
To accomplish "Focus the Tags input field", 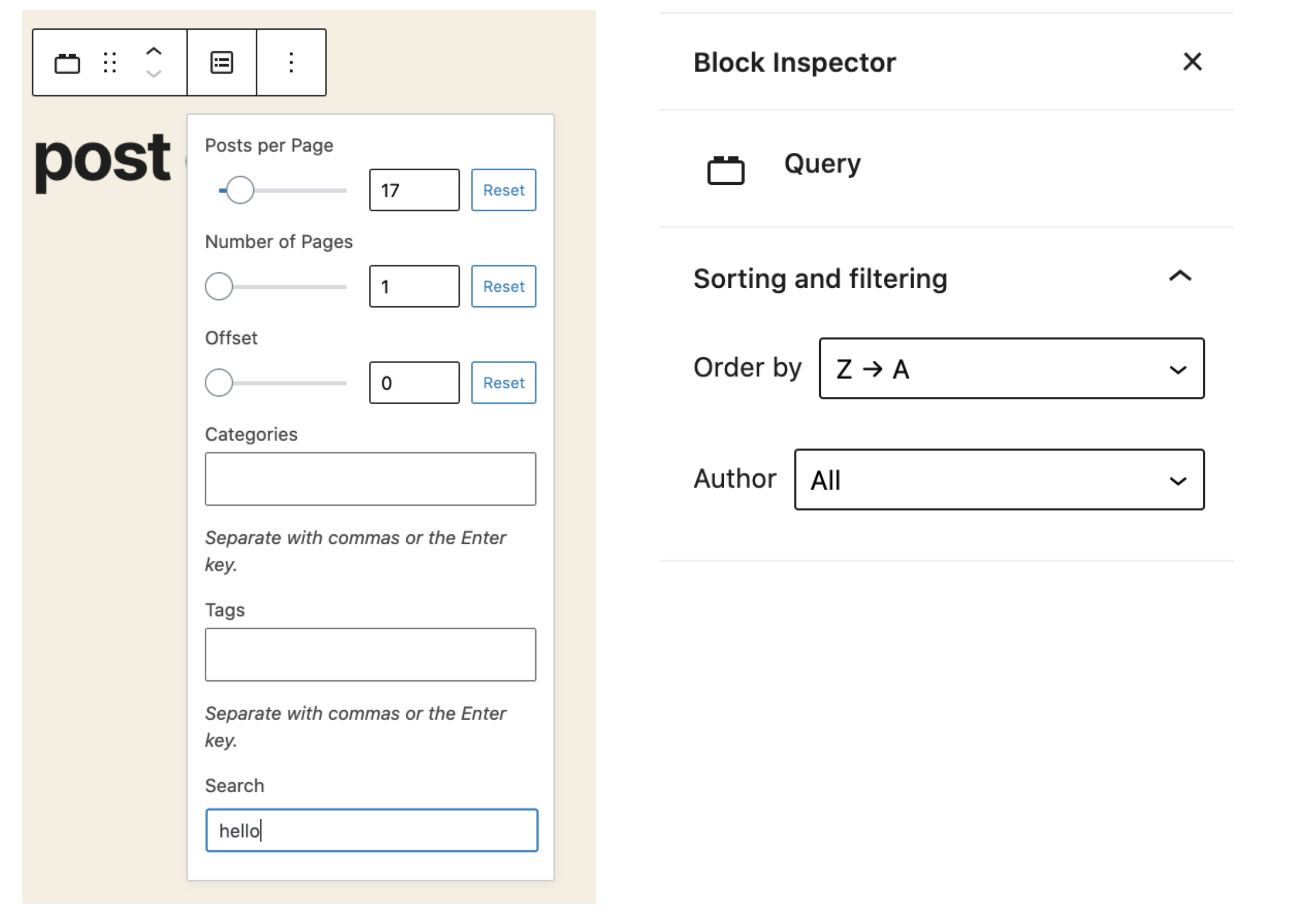I will pyautogui.click(x=370, y=655).
